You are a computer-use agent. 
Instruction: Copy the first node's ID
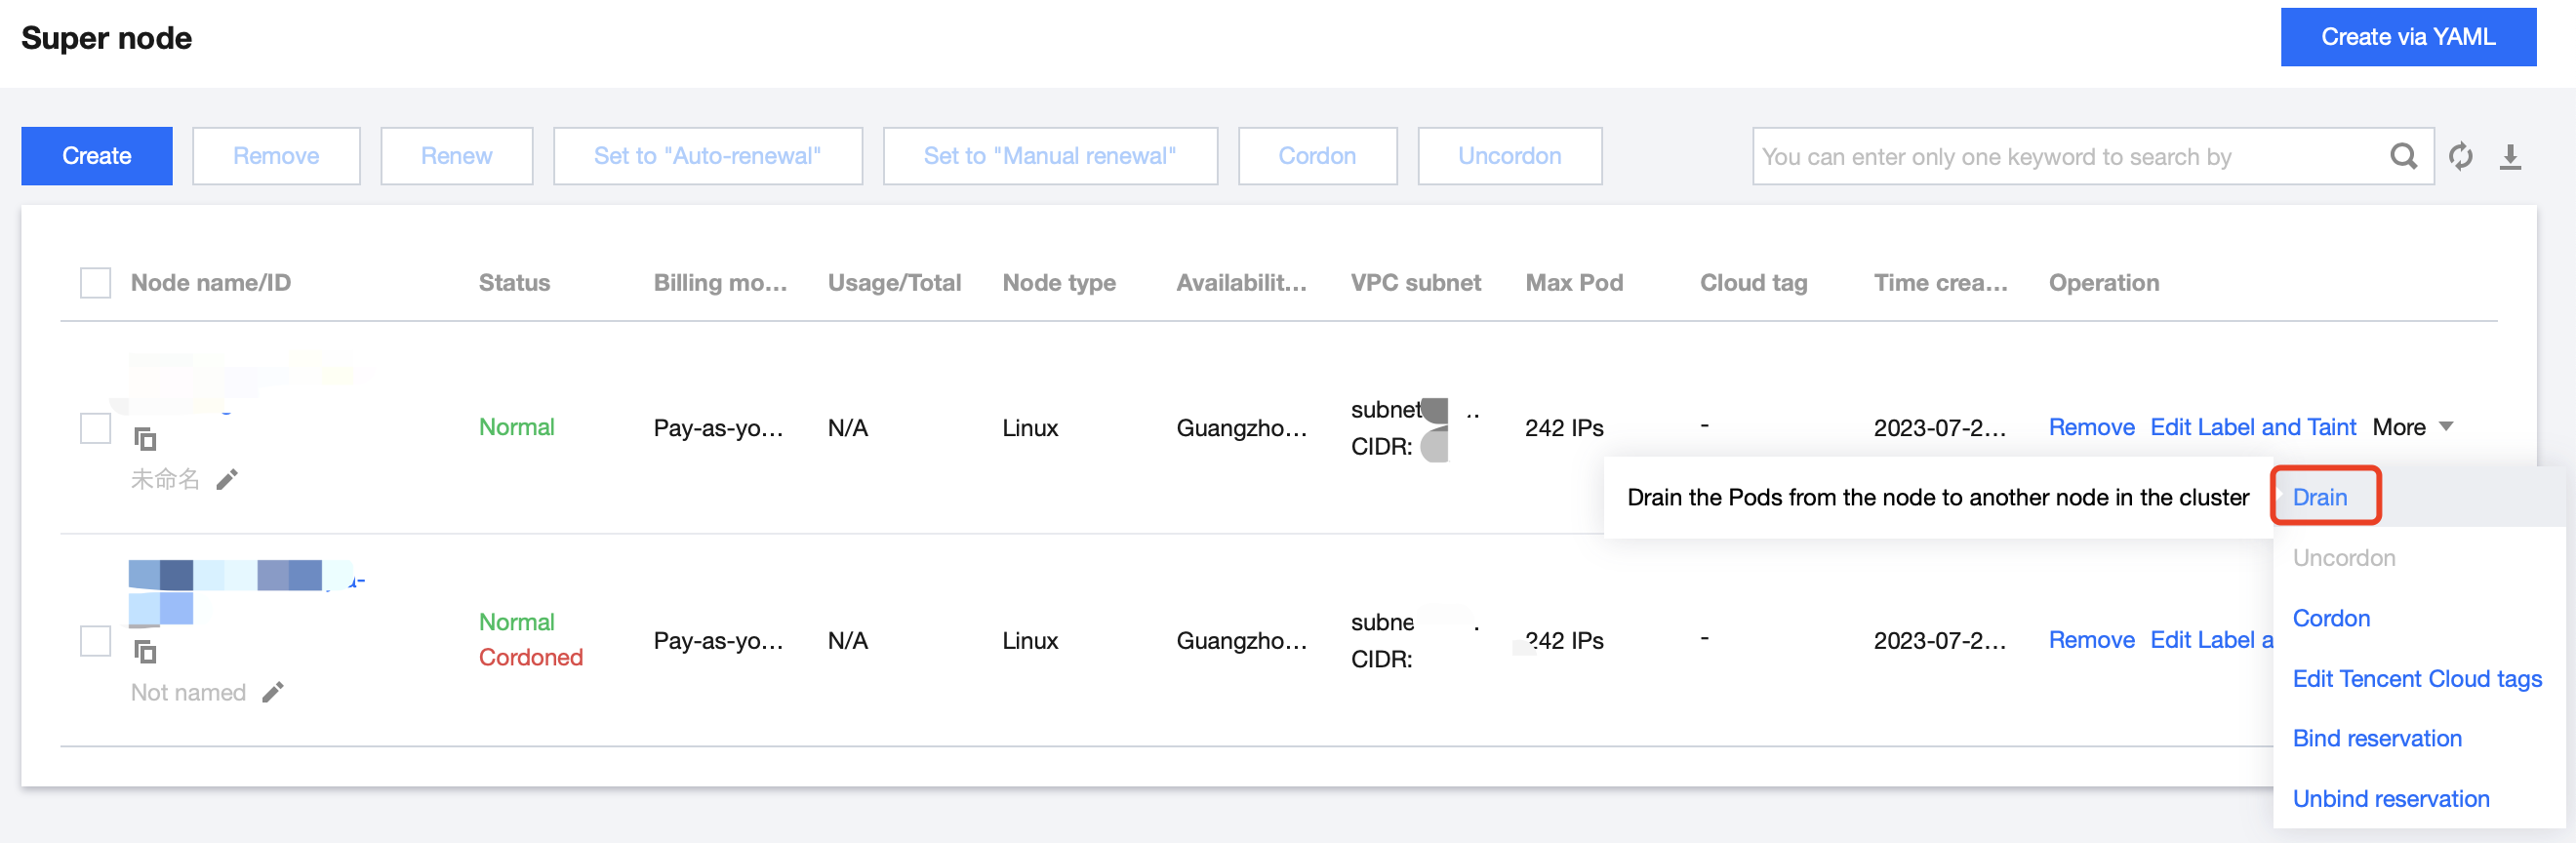pos(145,439)
